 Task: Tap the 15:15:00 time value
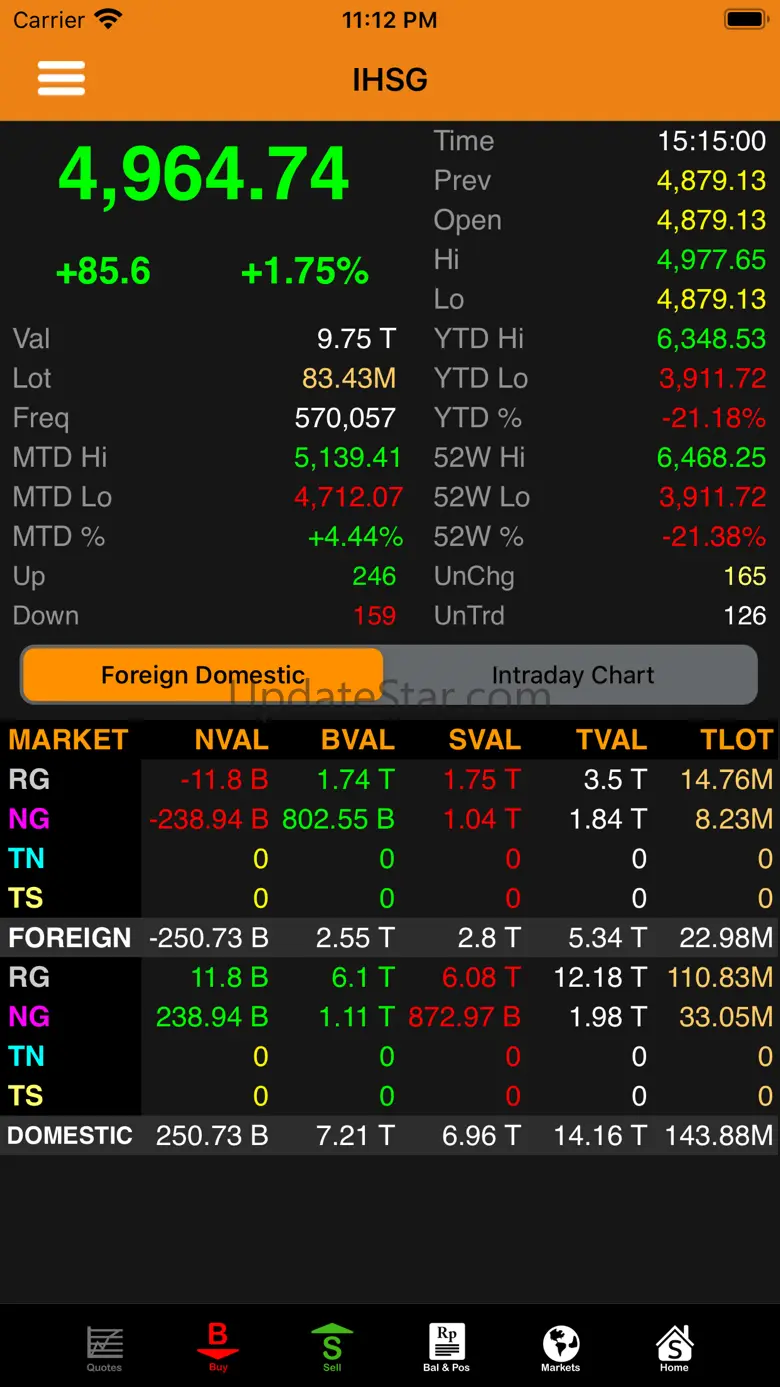[711, 141]
